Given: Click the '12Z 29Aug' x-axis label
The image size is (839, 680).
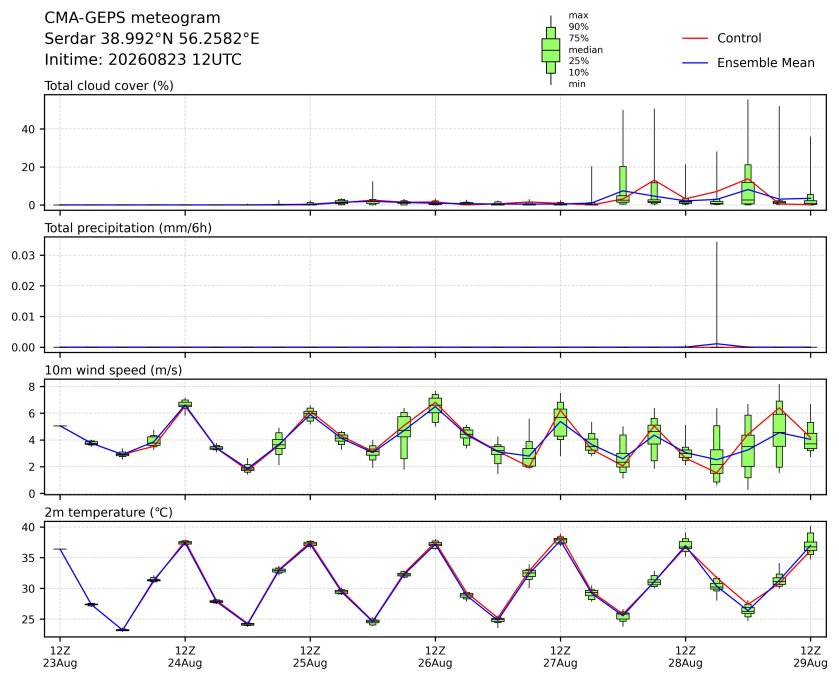Looking at the screenshot, I should click(x=810, y=657).
